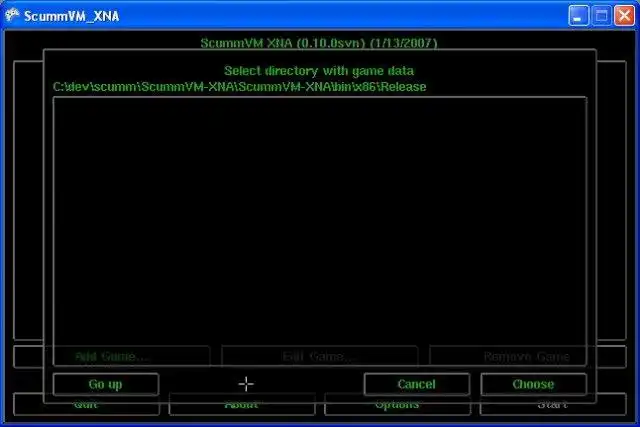This screenshot has height=427, width=640.
Task: Cancel the directory selection dialog
Action: point(417,384)
